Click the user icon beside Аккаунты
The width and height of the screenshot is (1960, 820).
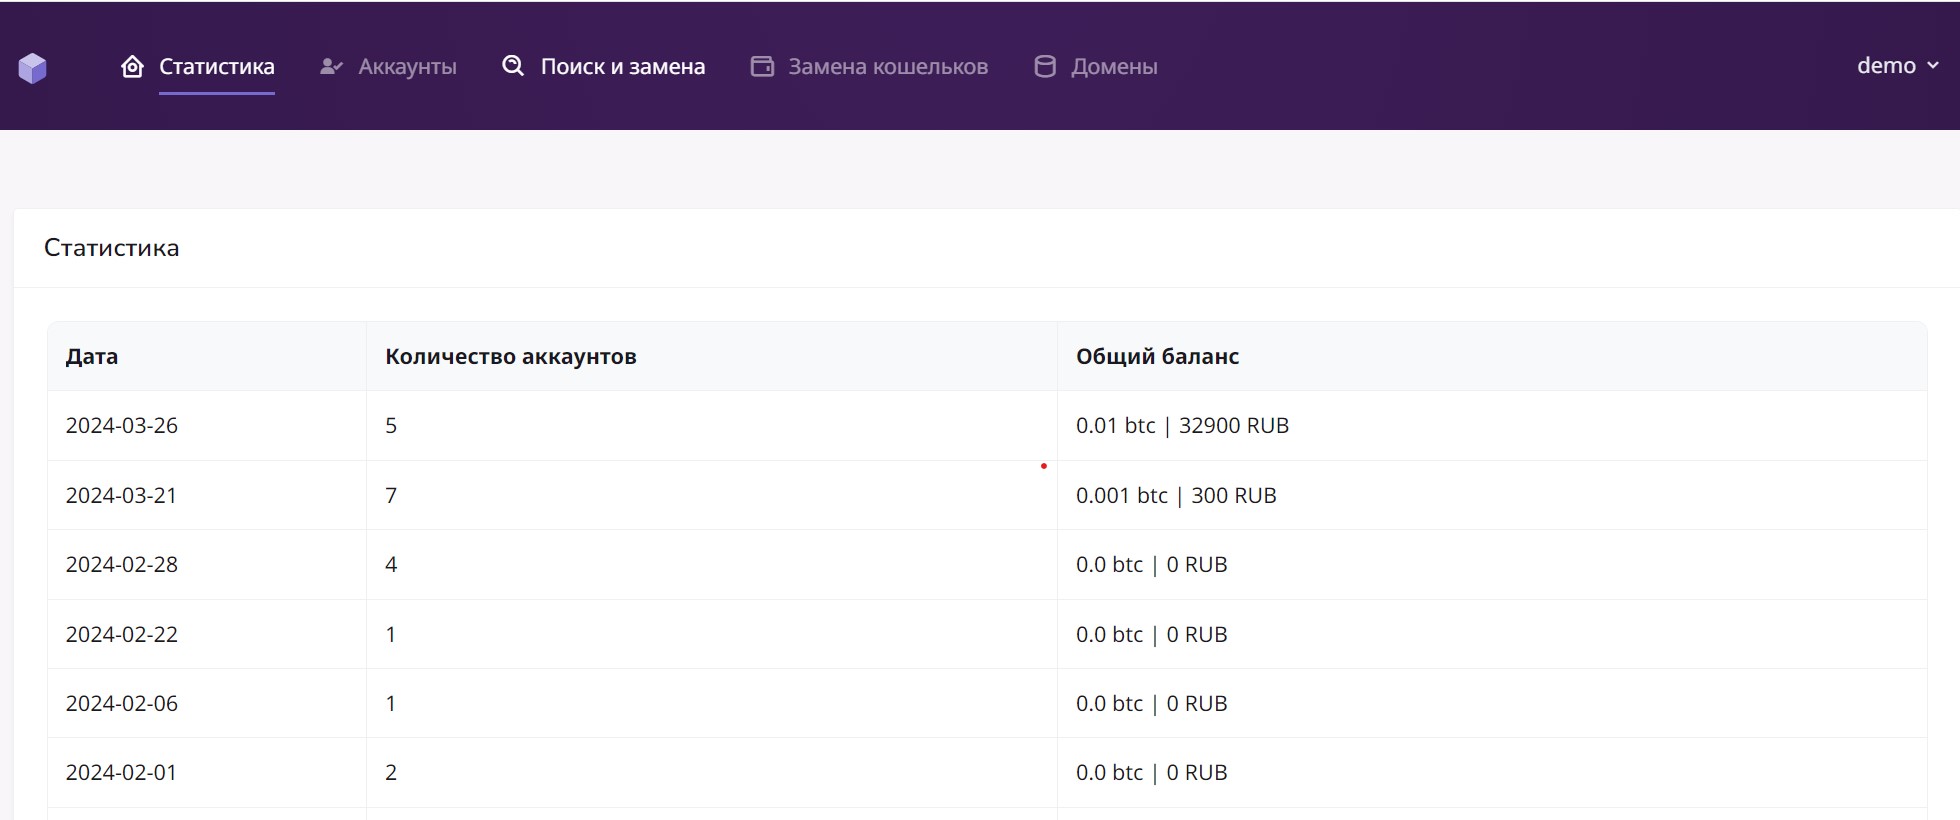pos(331,67)
